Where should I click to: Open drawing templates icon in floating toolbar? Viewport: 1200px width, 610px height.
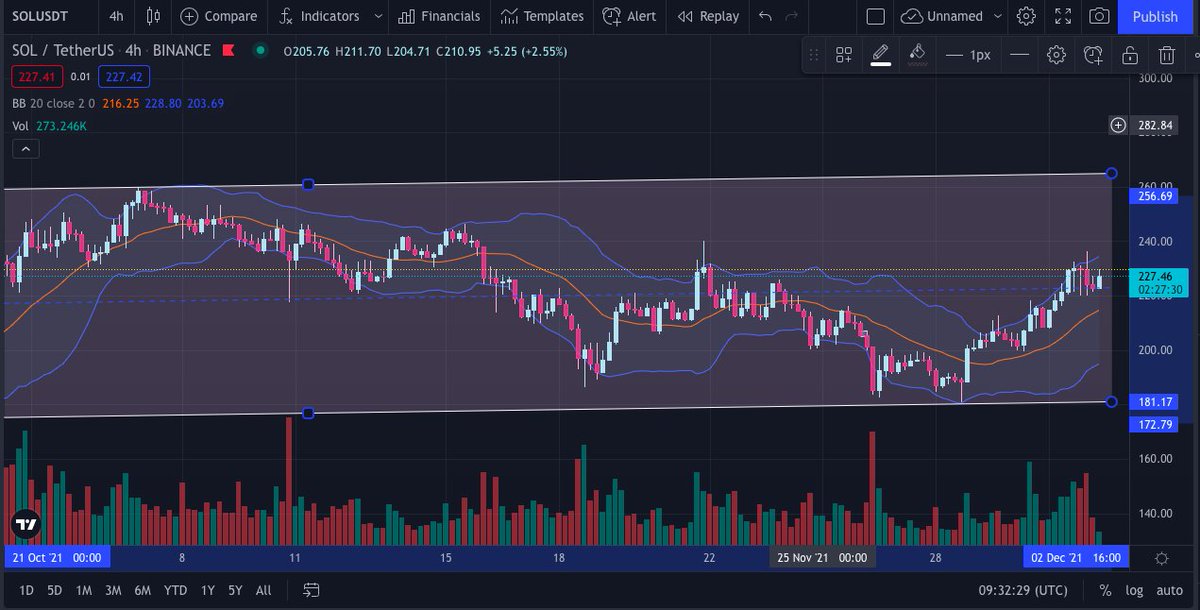click(x=844, y=55)
